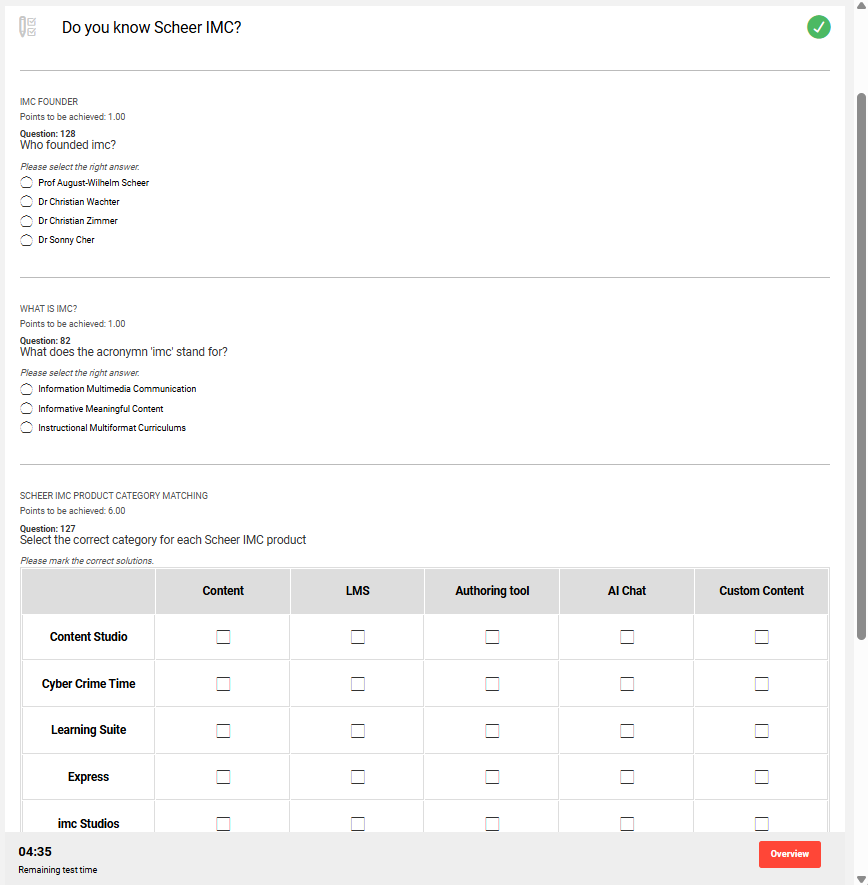
Task: Tick Learning Suite under AI Chat
Action: 627,730
